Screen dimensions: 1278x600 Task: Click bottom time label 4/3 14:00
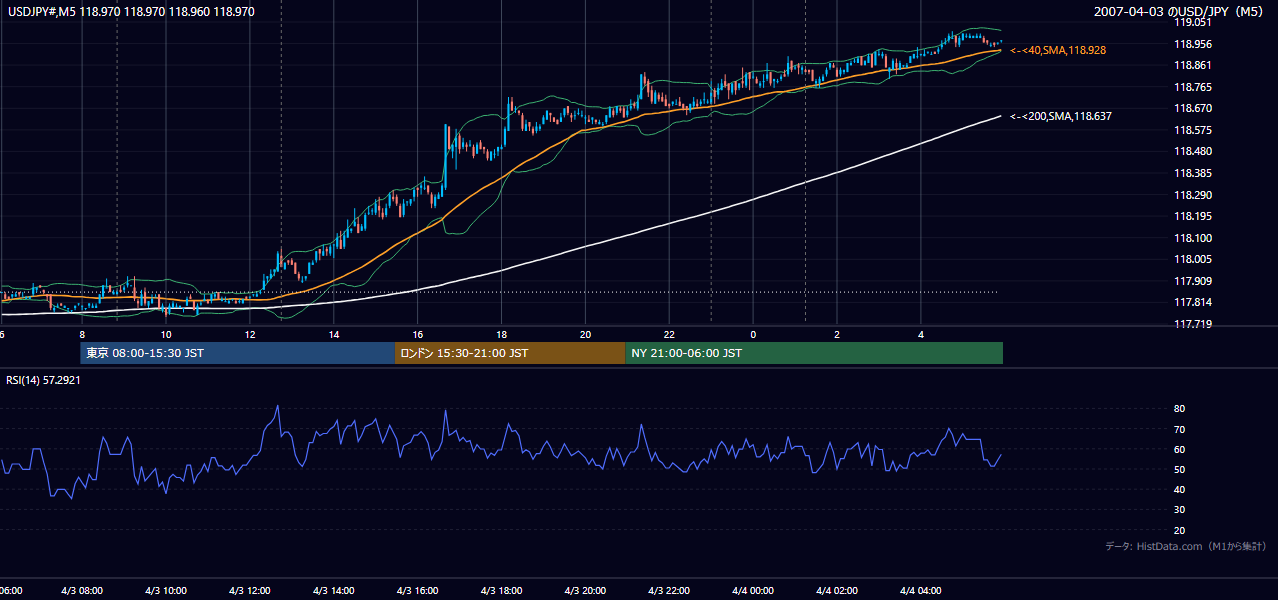click(x=334, y=591)
